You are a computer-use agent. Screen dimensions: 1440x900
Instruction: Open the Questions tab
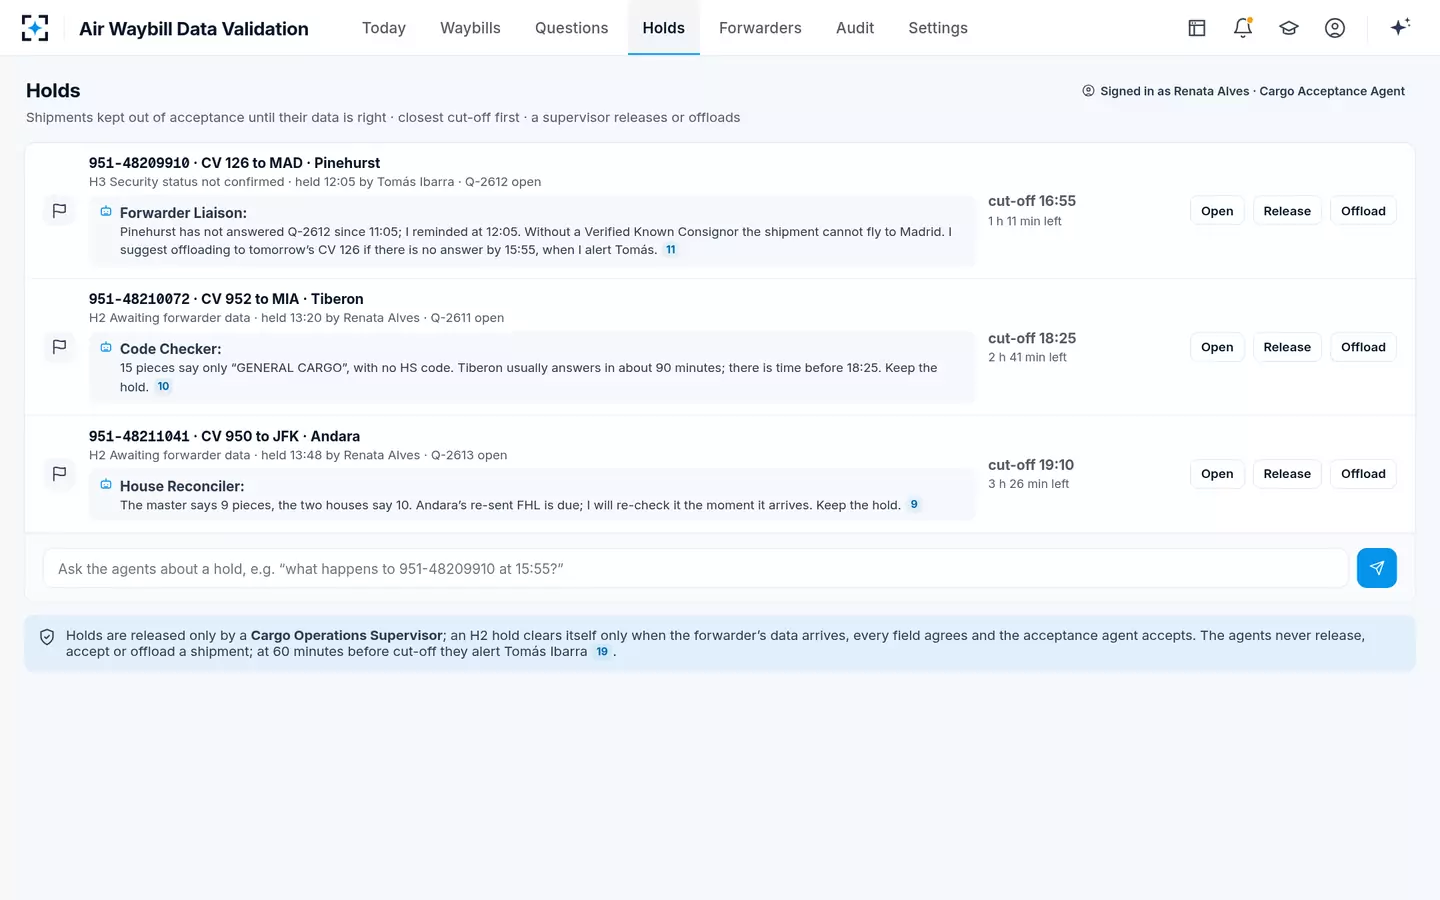tap(571, 28)
